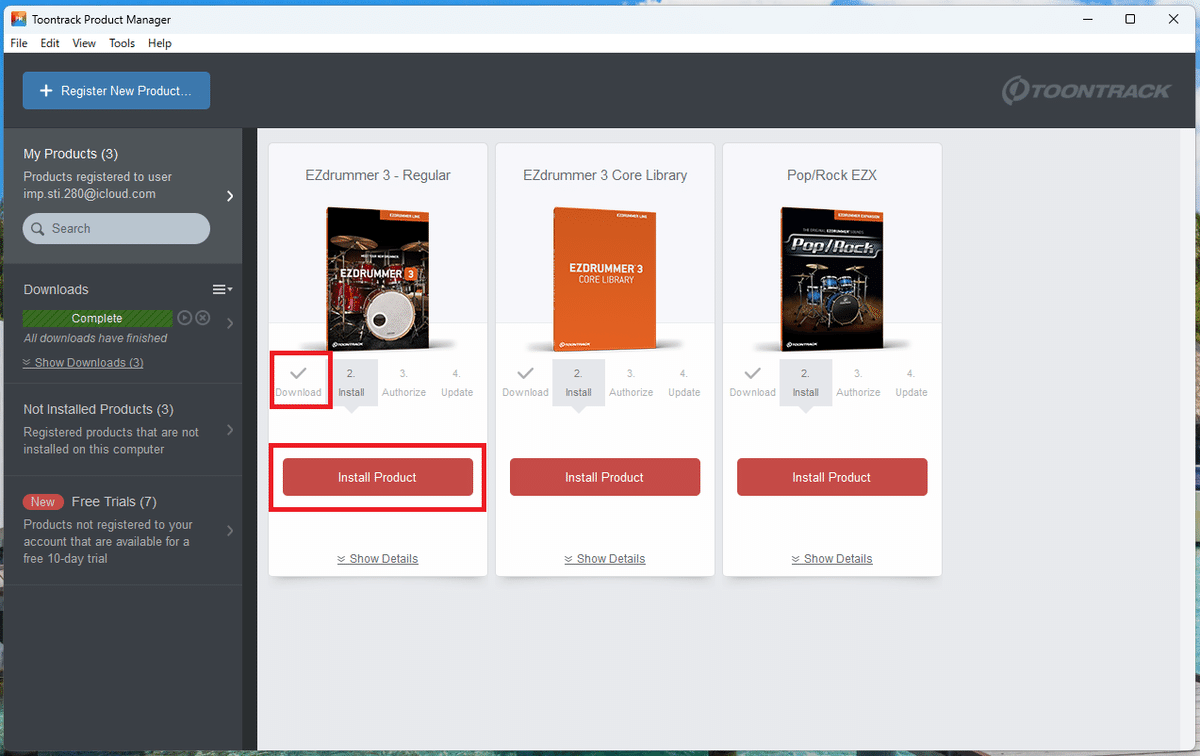
Task: Click the Pop/Rock EZX box art
Action: (832, 279)
